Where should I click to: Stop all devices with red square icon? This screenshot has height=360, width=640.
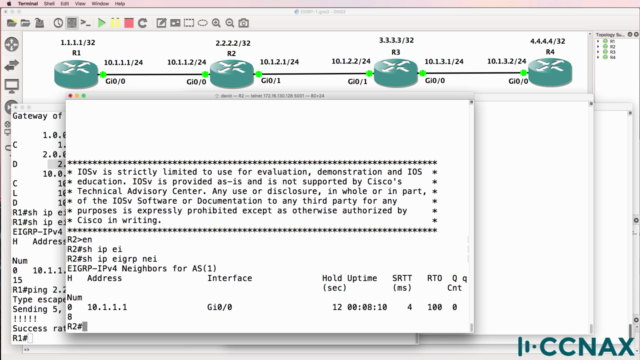tap(129, 23)
